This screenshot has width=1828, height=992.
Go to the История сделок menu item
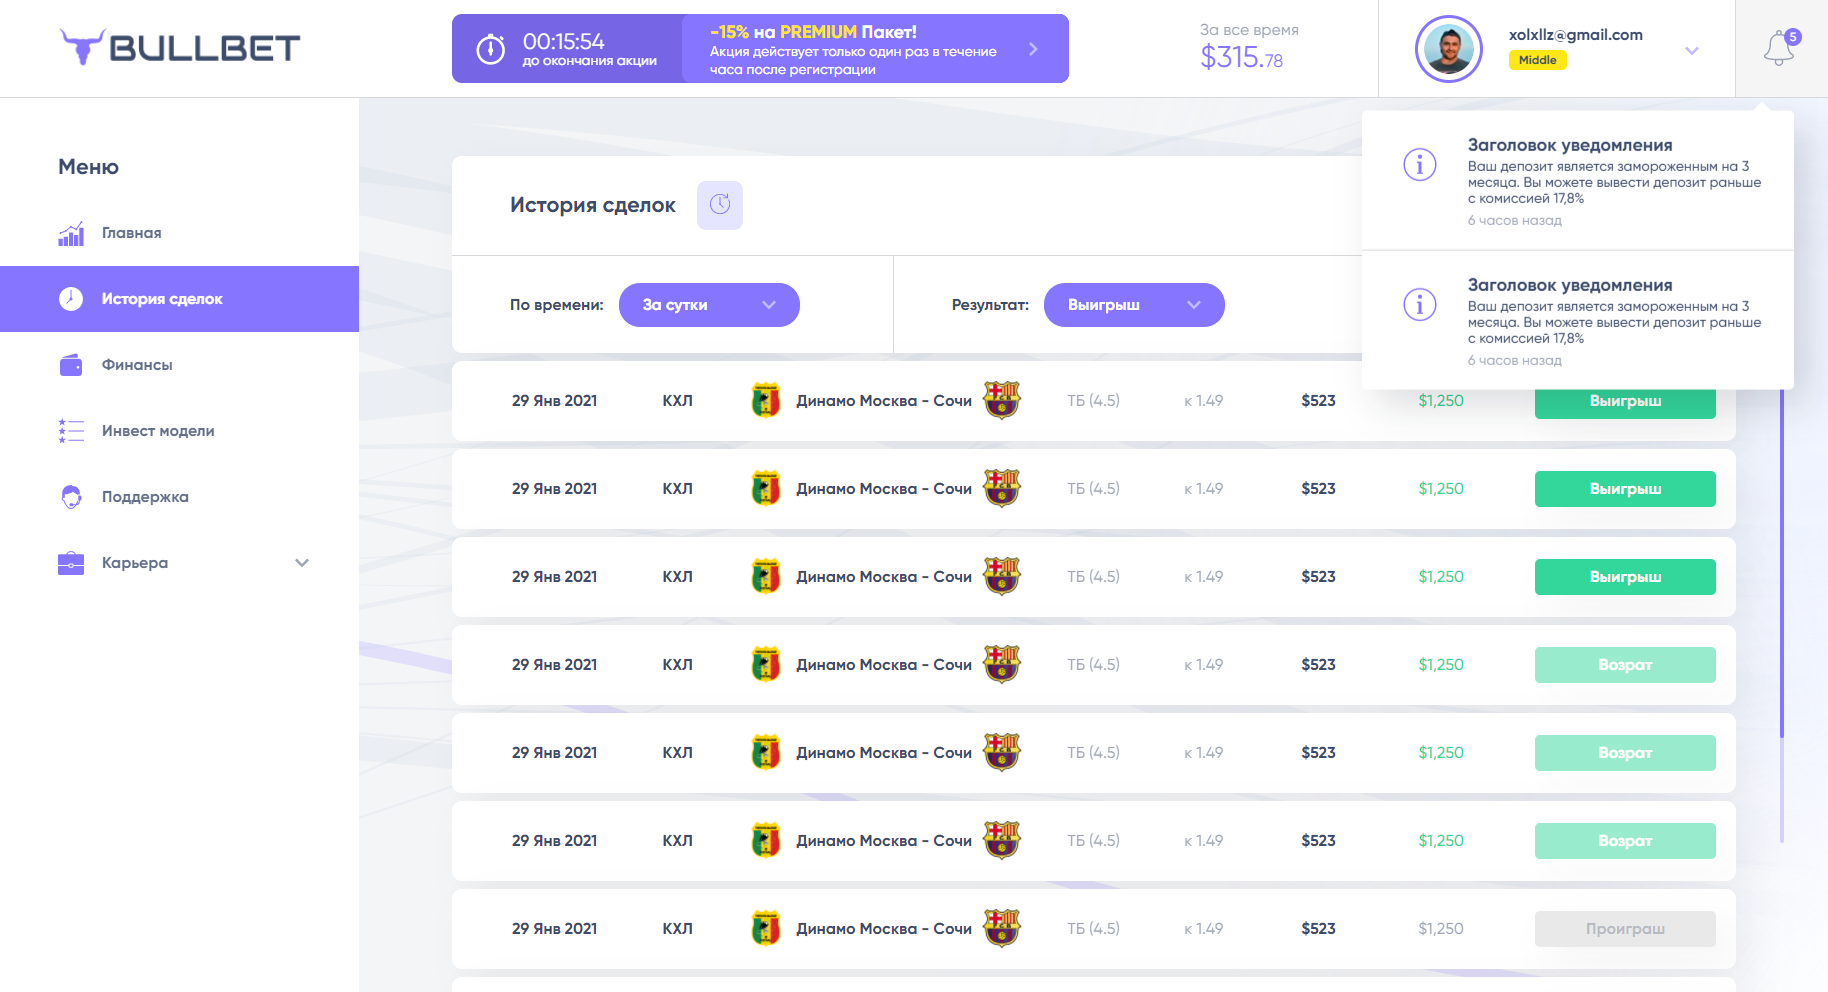pyautogui.click(x=179, y=299)
